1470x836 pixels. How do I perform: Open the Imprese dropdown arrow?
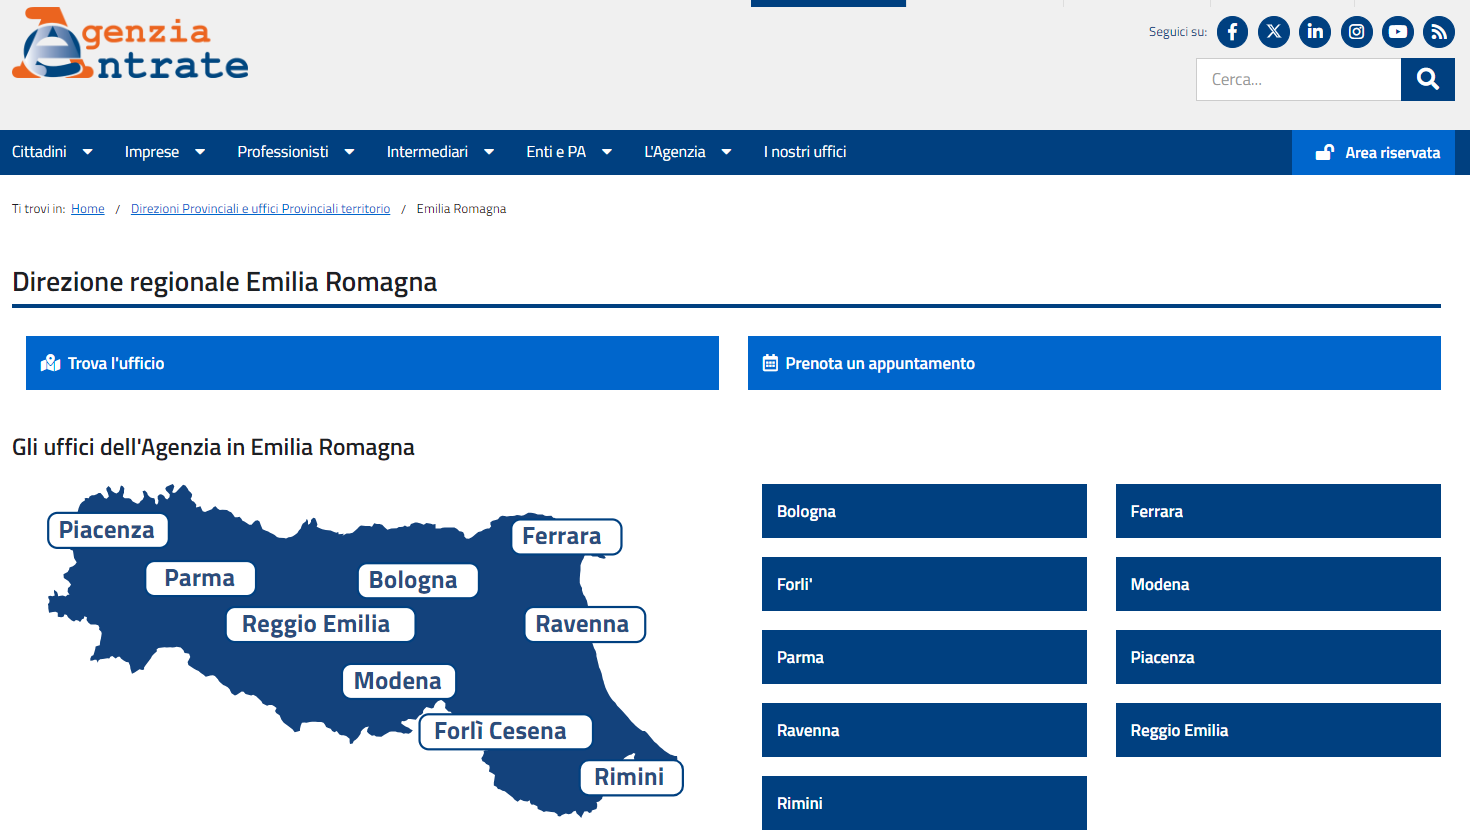pyautogui.click(x=200, y=152)
